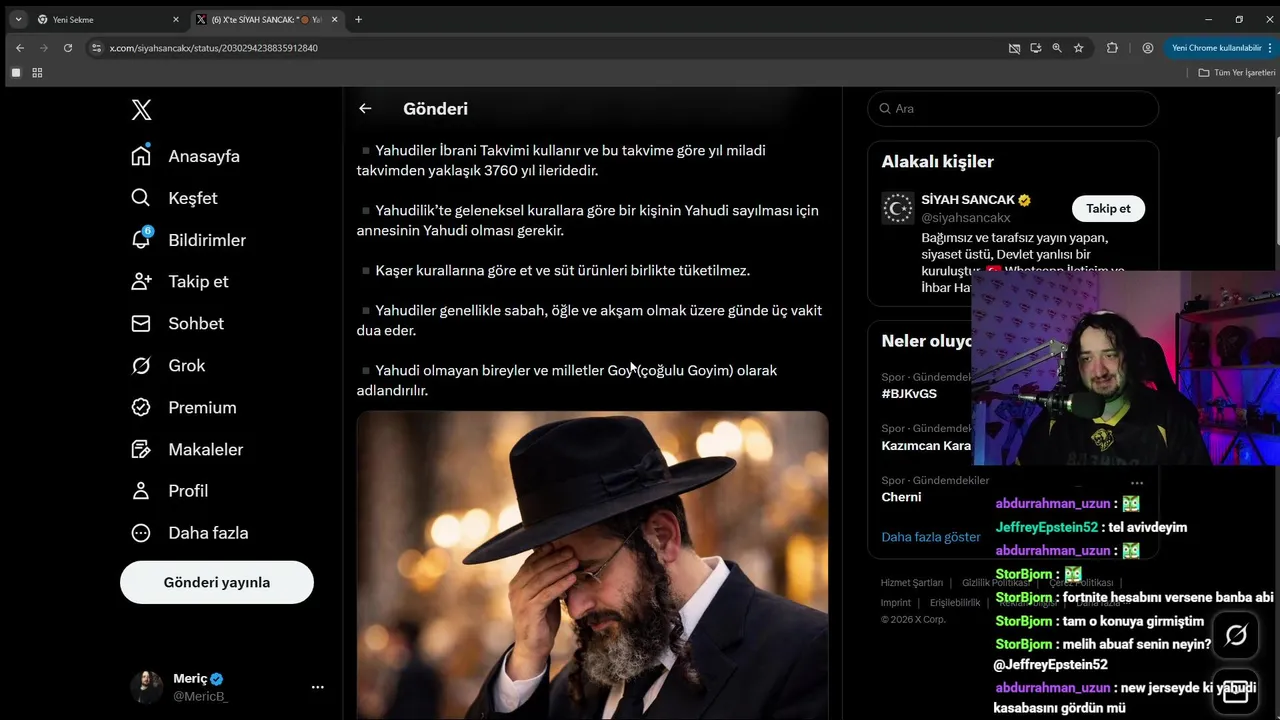Open Grok icon in sidebar
This screenshot has height=720, width=1280.
[141, 366]
